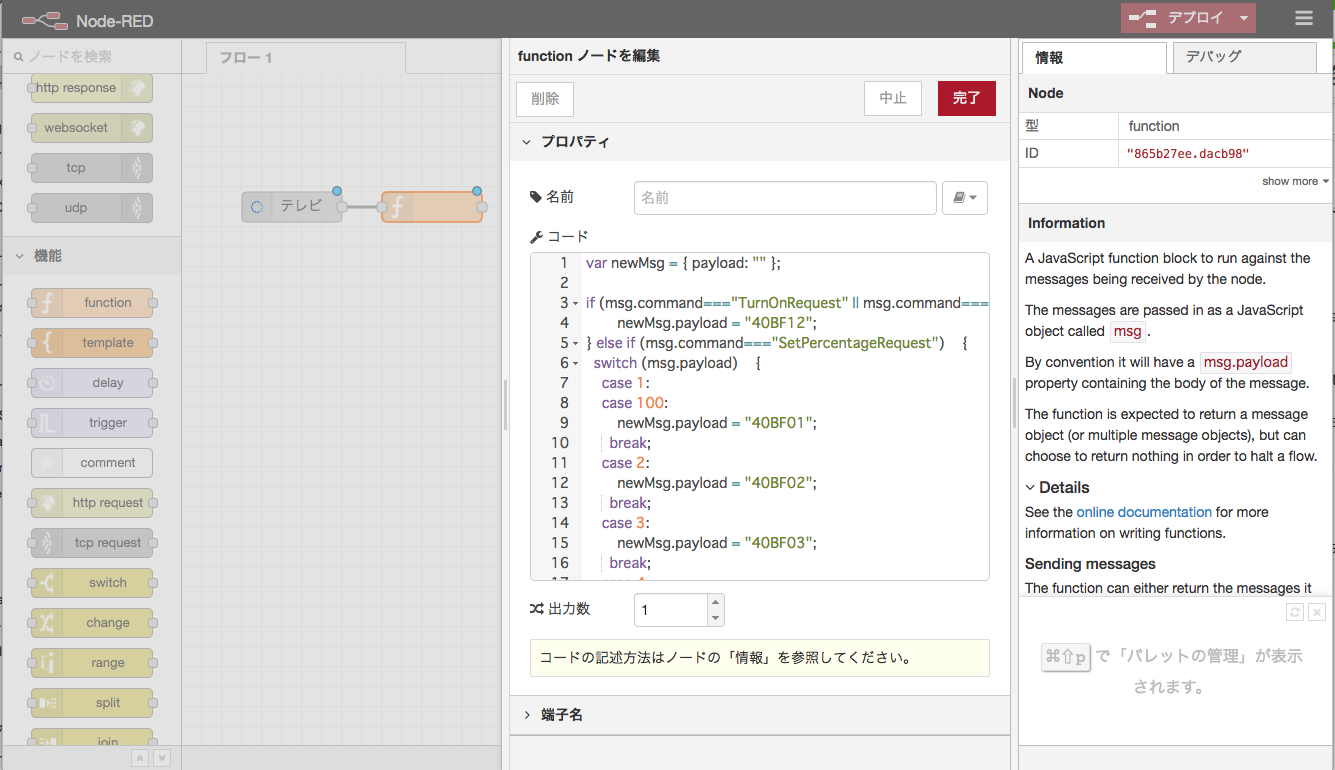Click the trigger node's pulse icon
The image size is (1335, 770).
click(x=47, y=423)
